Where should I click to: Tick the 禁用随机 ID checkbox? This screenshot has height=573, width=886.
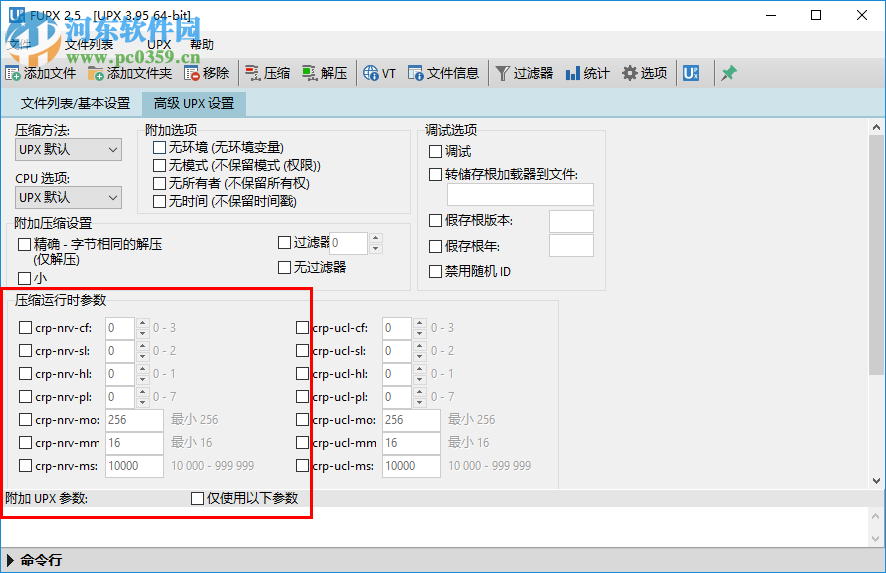435,272
